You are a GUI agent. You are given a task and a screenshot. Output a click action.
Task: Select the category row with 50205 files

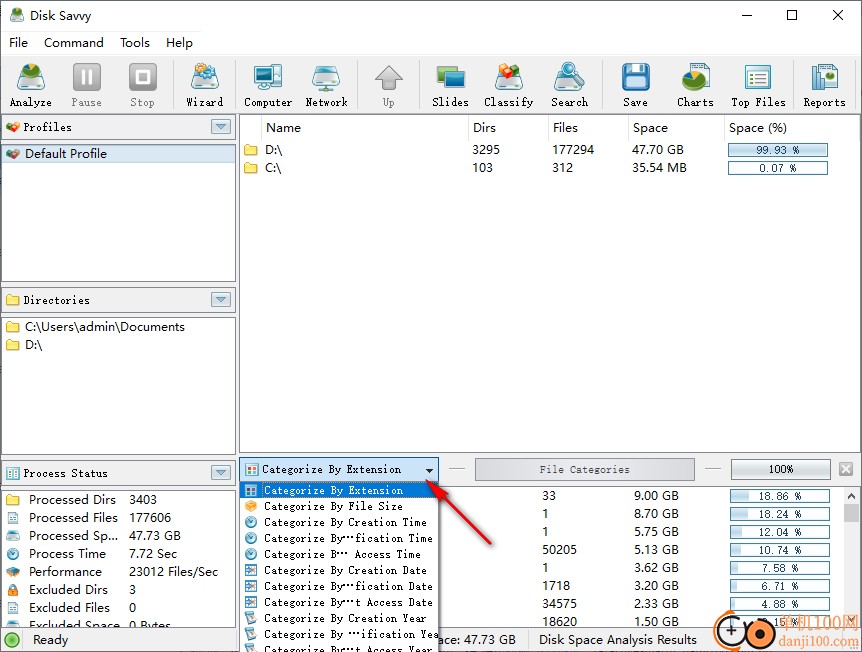638,550
